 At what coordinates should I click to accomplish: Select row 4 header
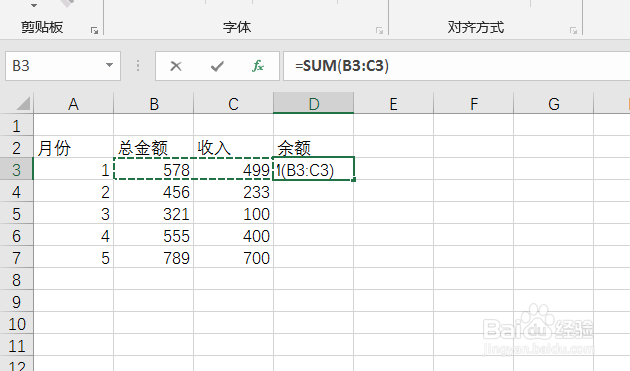click(x=16, y=192)
